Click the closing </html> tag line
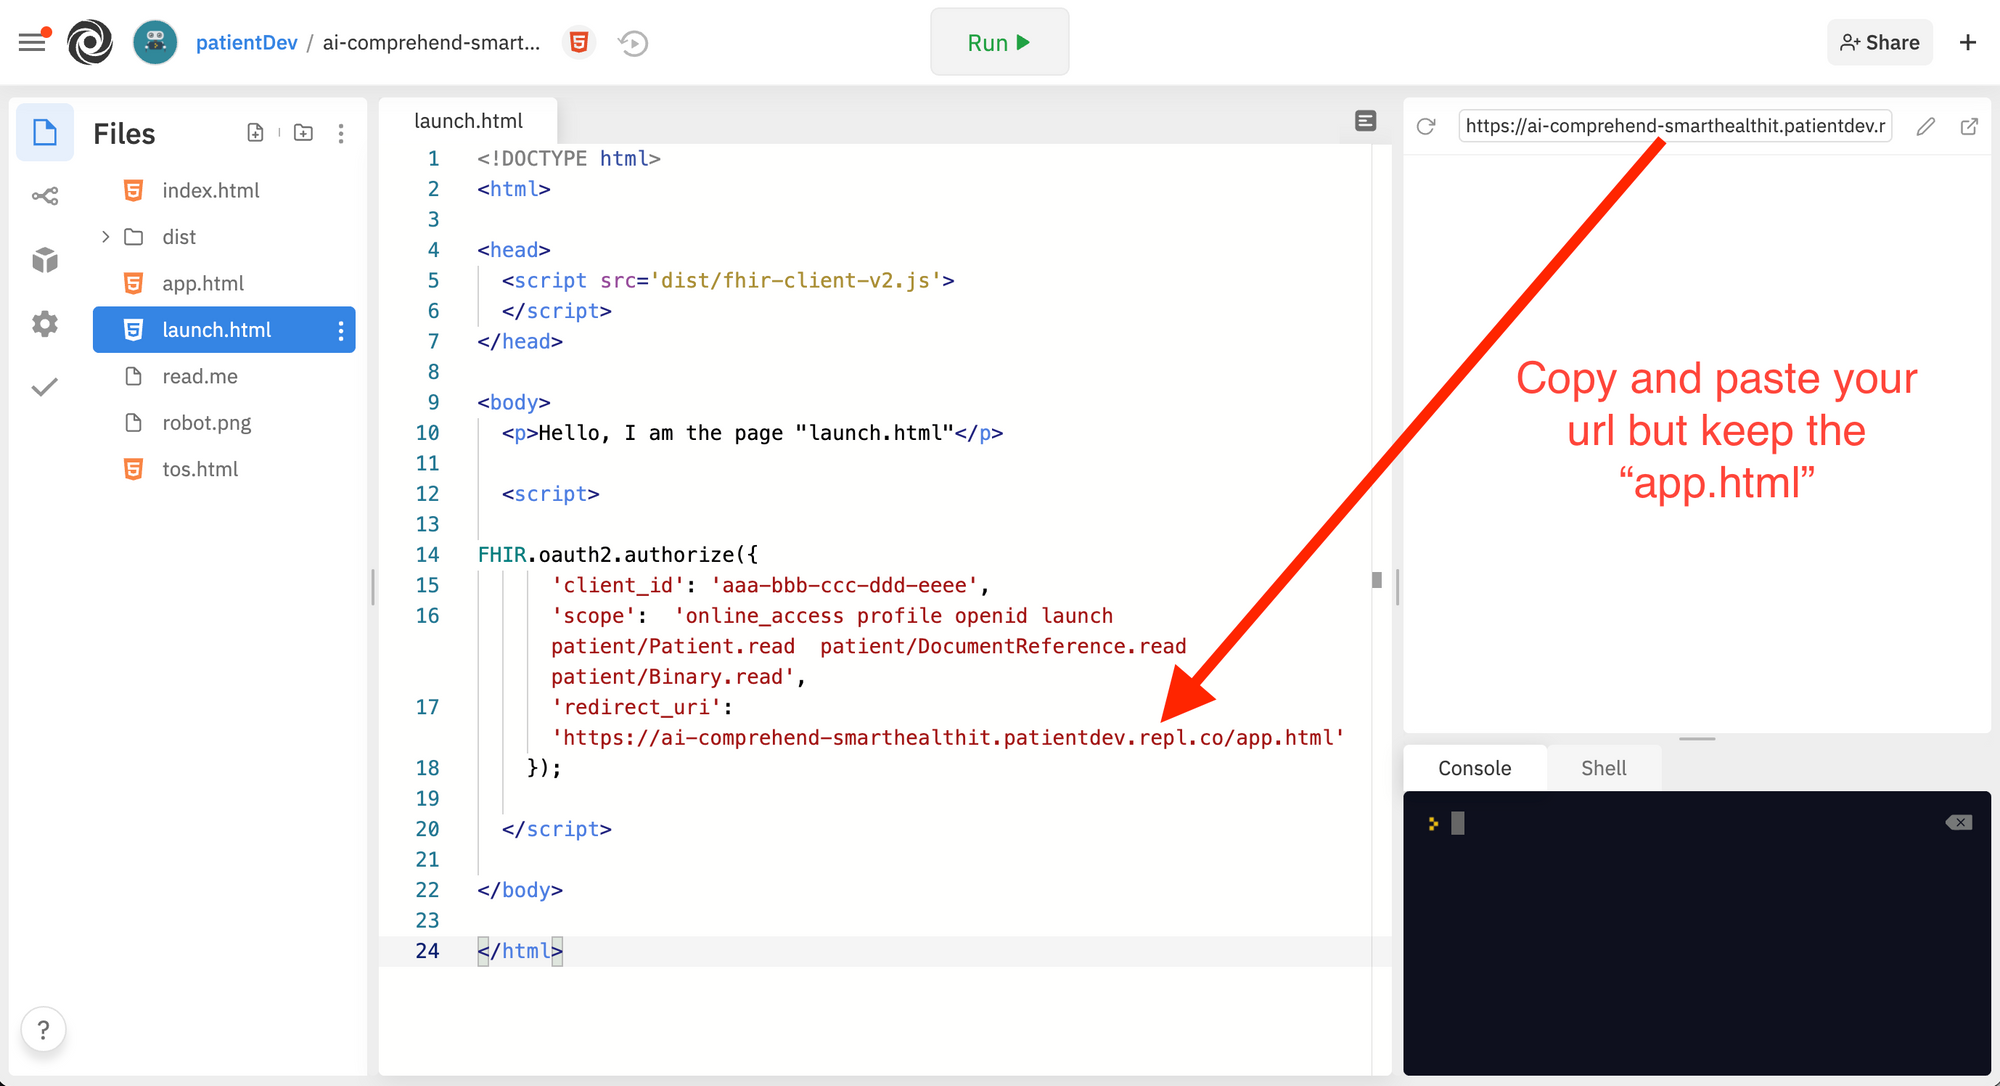This screenshot has width=2000, height=1086. coord(520,951)
